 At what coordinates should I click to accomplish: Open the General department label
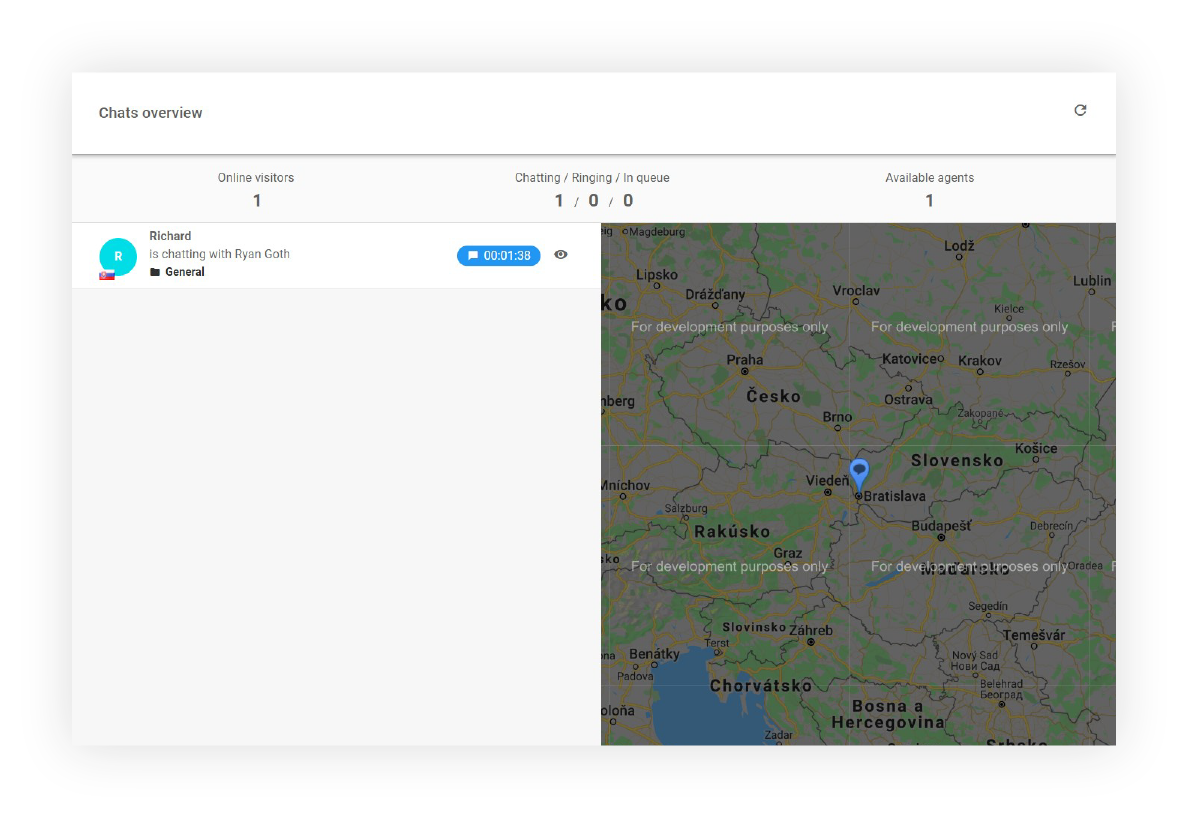184,271
